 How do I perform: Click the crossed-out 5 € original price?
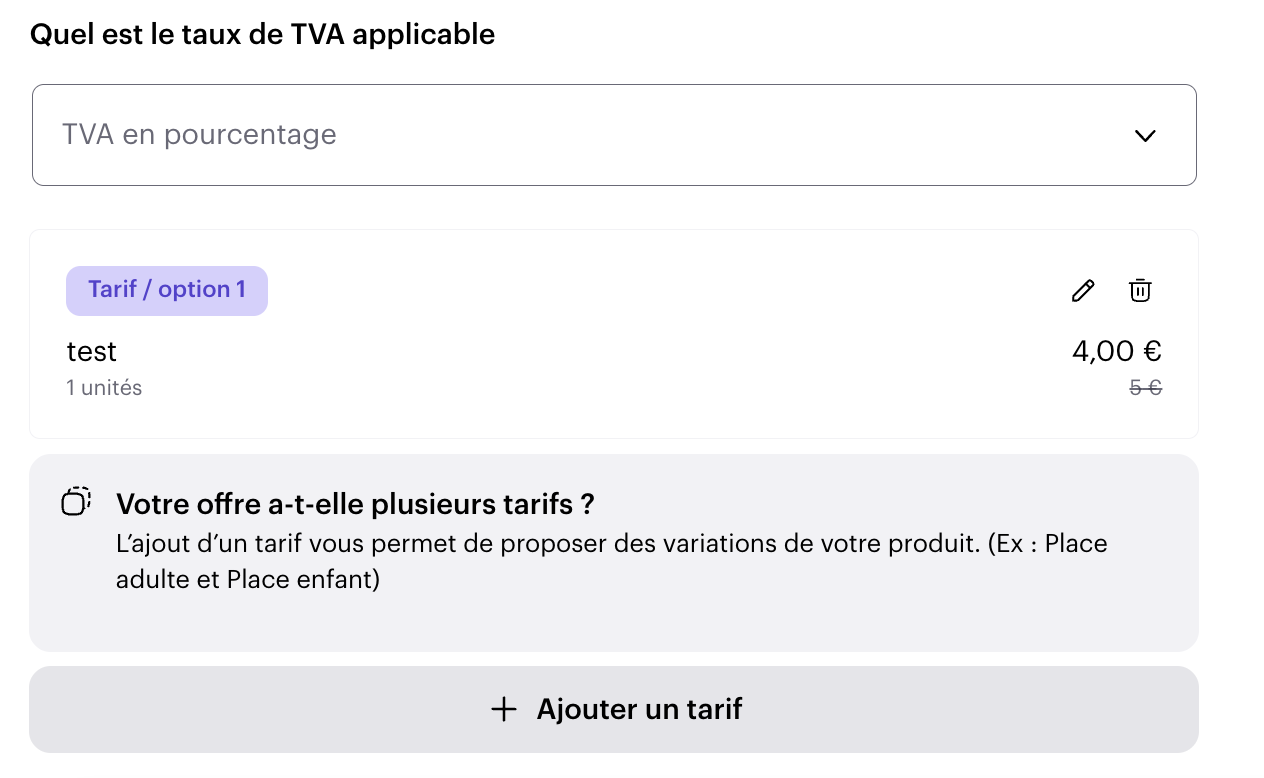pyautogui.click(x=1145, y=388)
